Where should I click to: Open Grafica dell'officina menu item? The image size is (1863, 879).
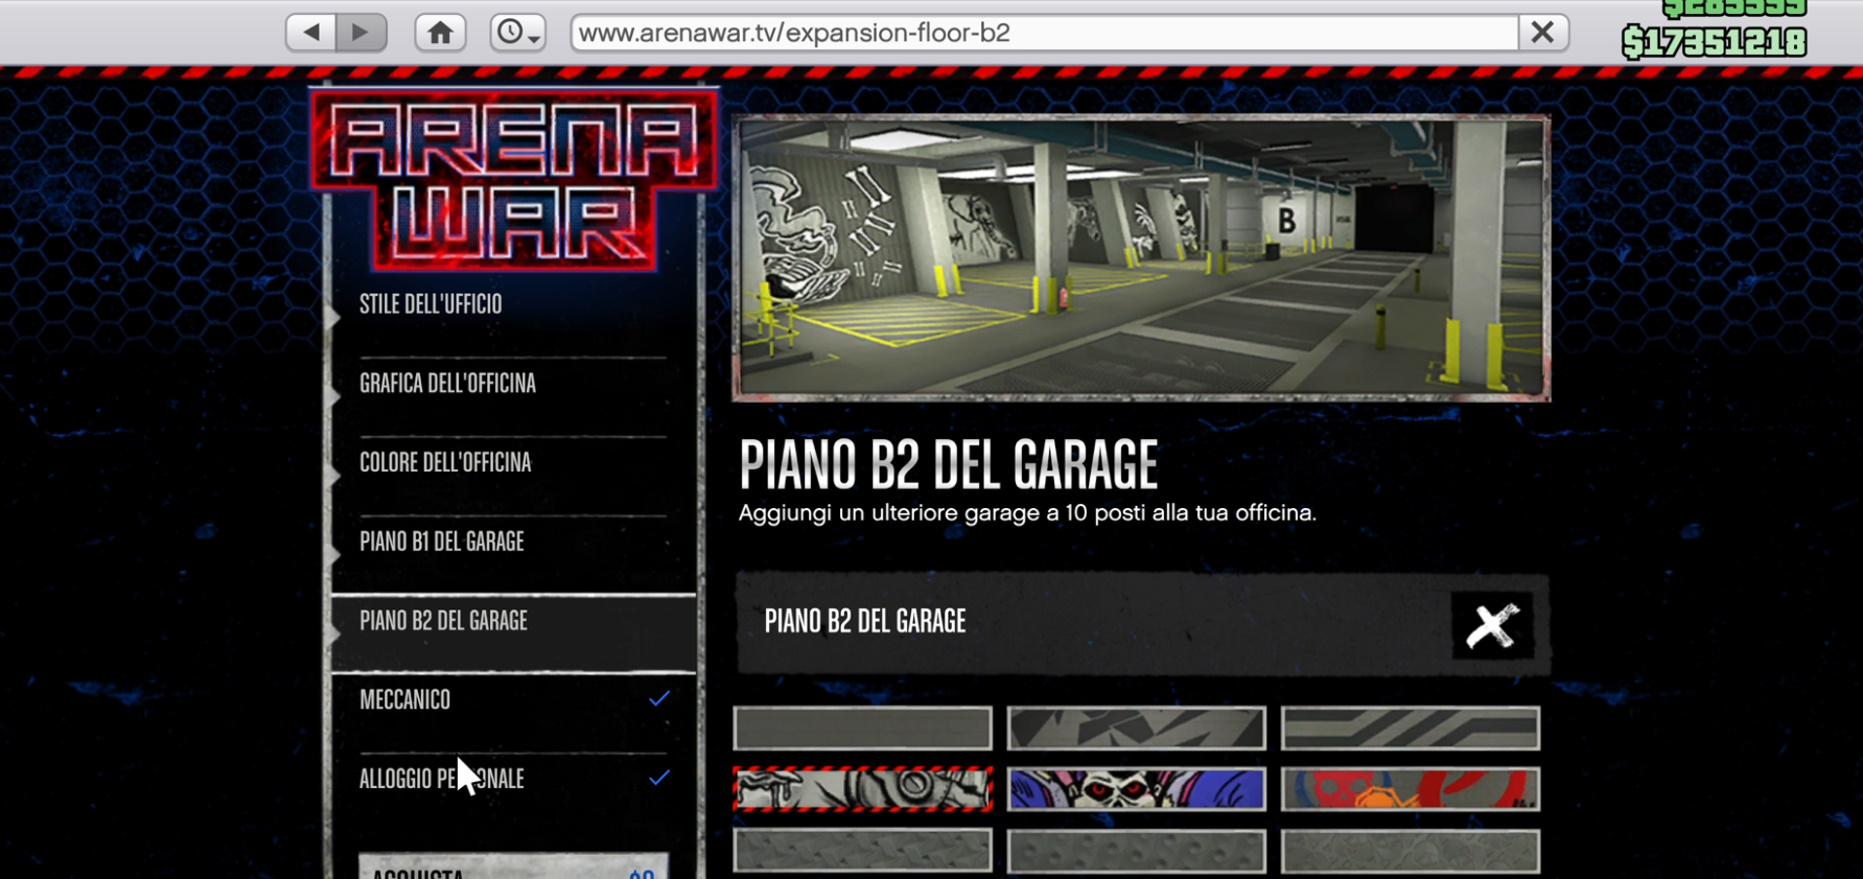[x=513, y=384]
